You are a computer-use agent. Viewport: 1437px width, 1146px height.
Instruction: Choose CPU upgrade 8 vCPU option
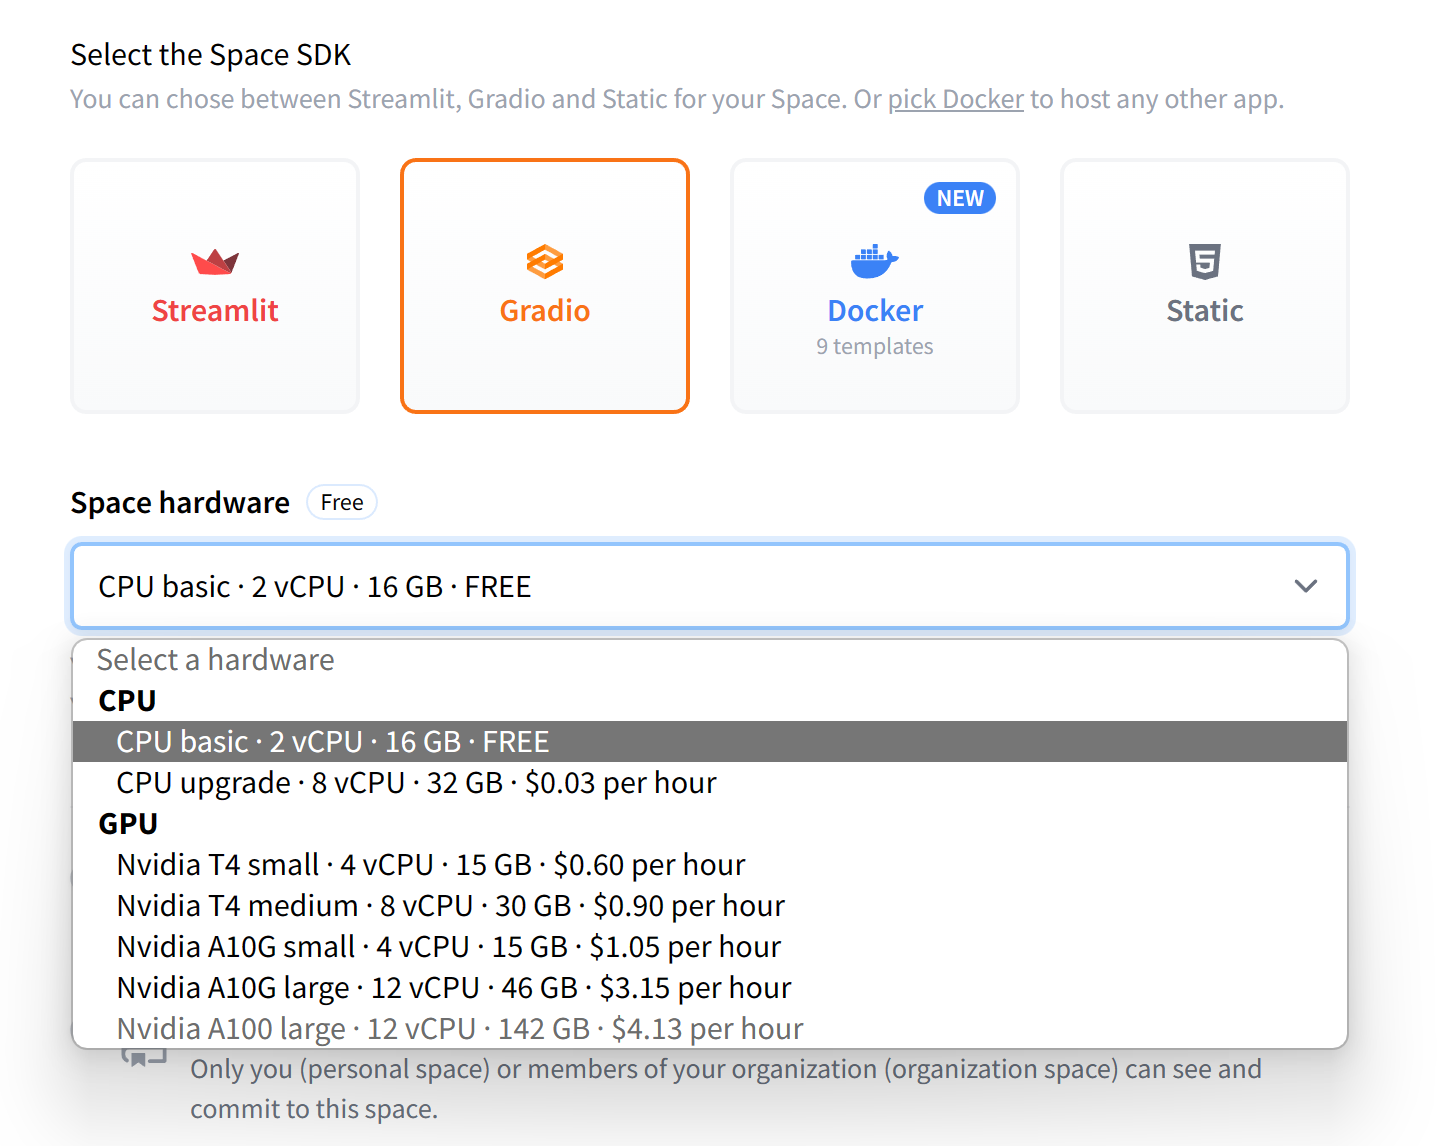[710, 783]
